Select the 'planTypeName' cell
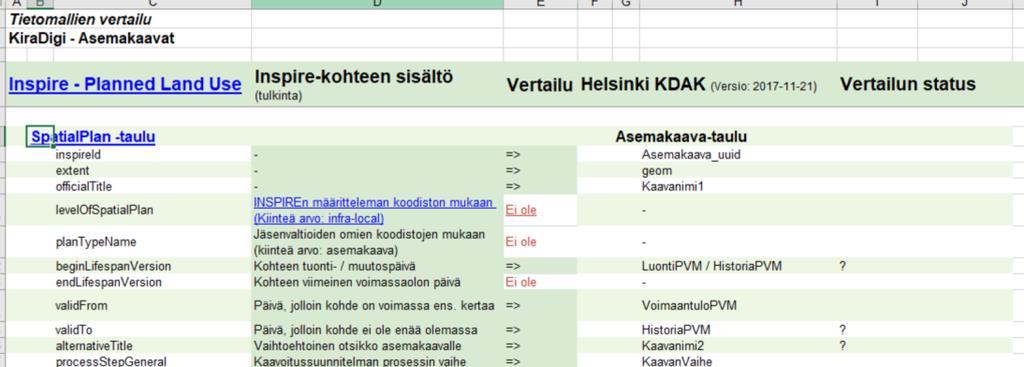 [x=96, y=242]
